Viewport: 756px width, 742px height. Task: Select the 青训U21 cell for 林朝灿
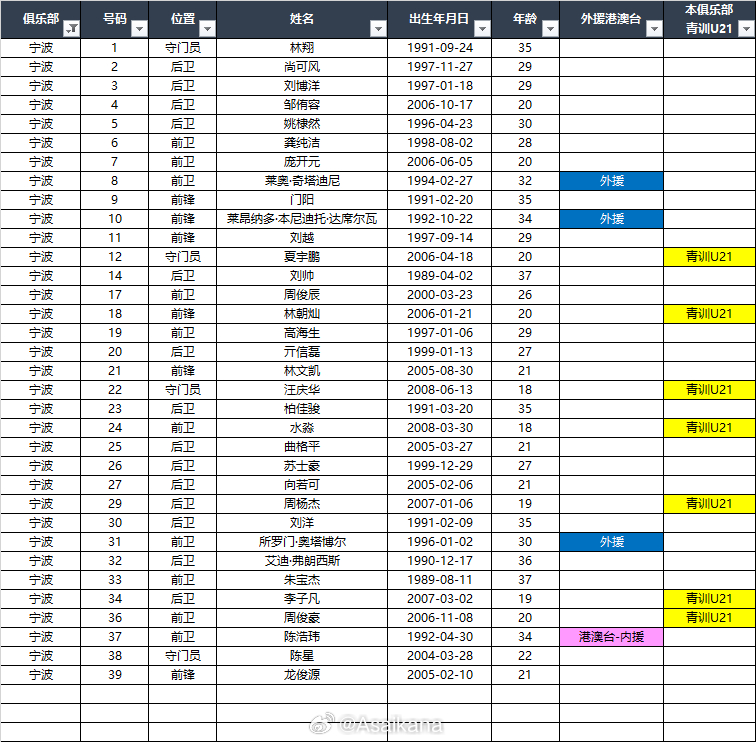tap(709, 314)
